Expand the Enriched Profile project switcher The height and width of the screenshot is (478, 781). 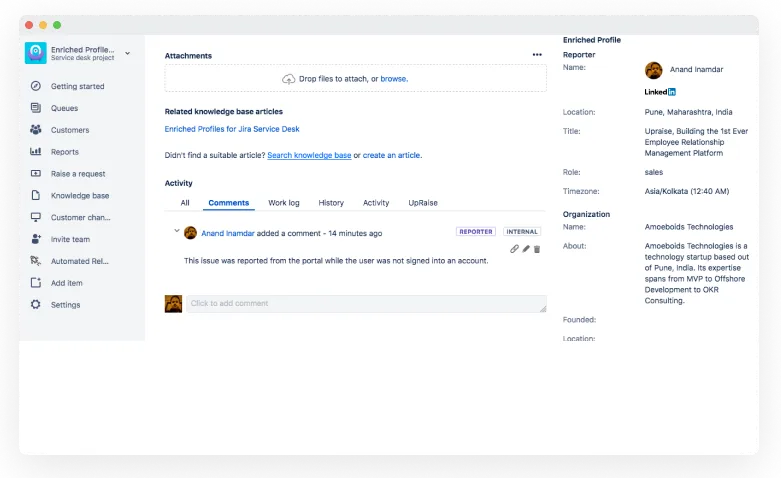128,53
